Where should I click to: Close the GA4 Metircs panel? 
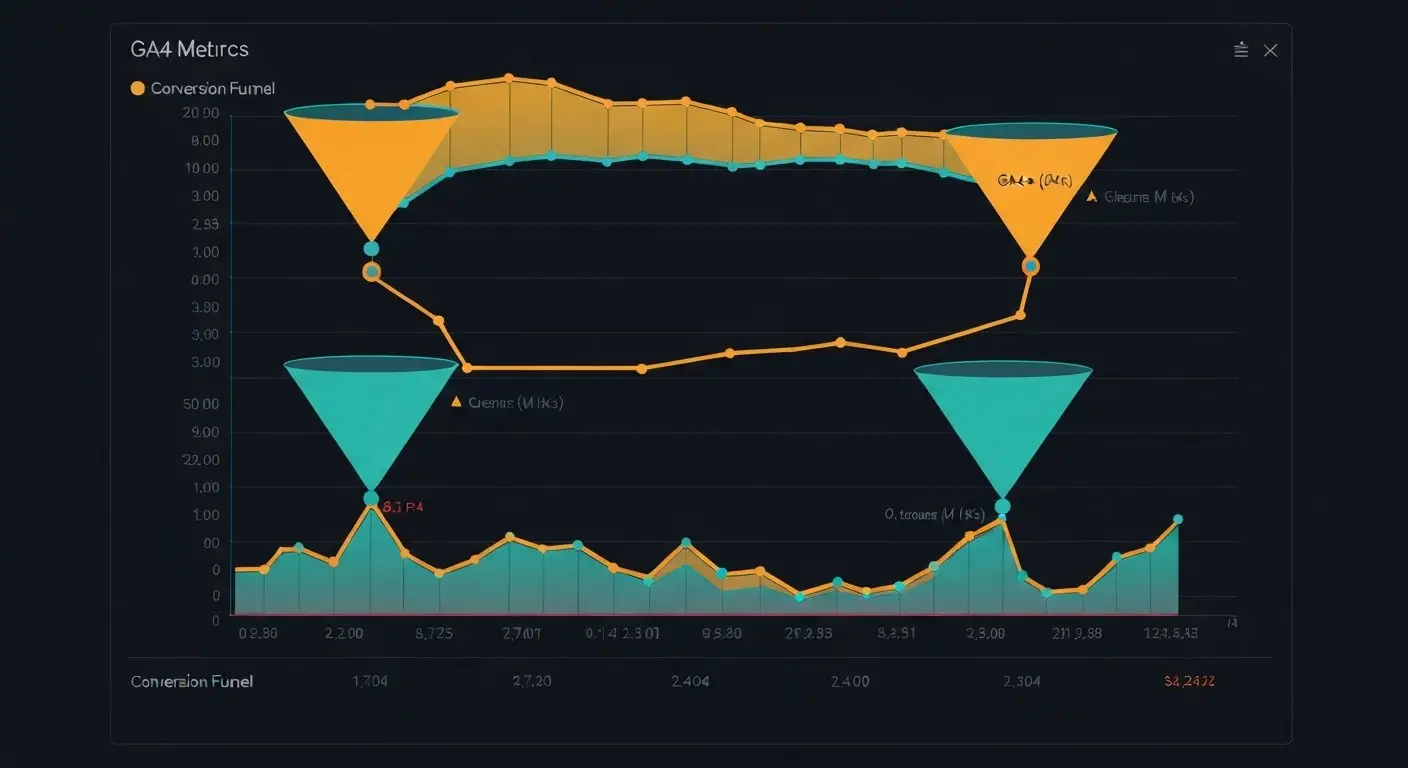[1270, 50]
